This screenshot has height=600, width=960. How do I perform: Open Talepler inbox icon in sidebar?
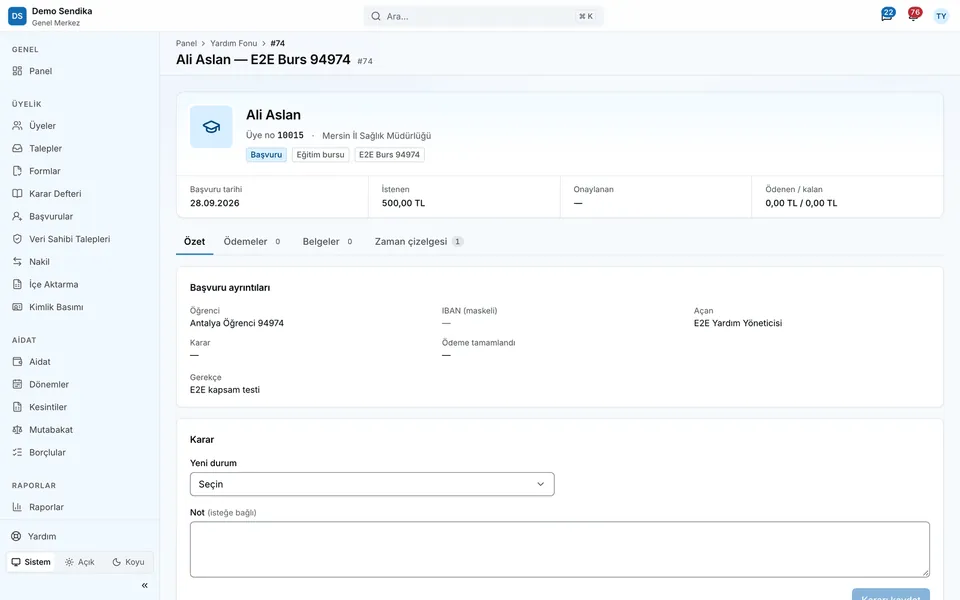tap(17, 148)
